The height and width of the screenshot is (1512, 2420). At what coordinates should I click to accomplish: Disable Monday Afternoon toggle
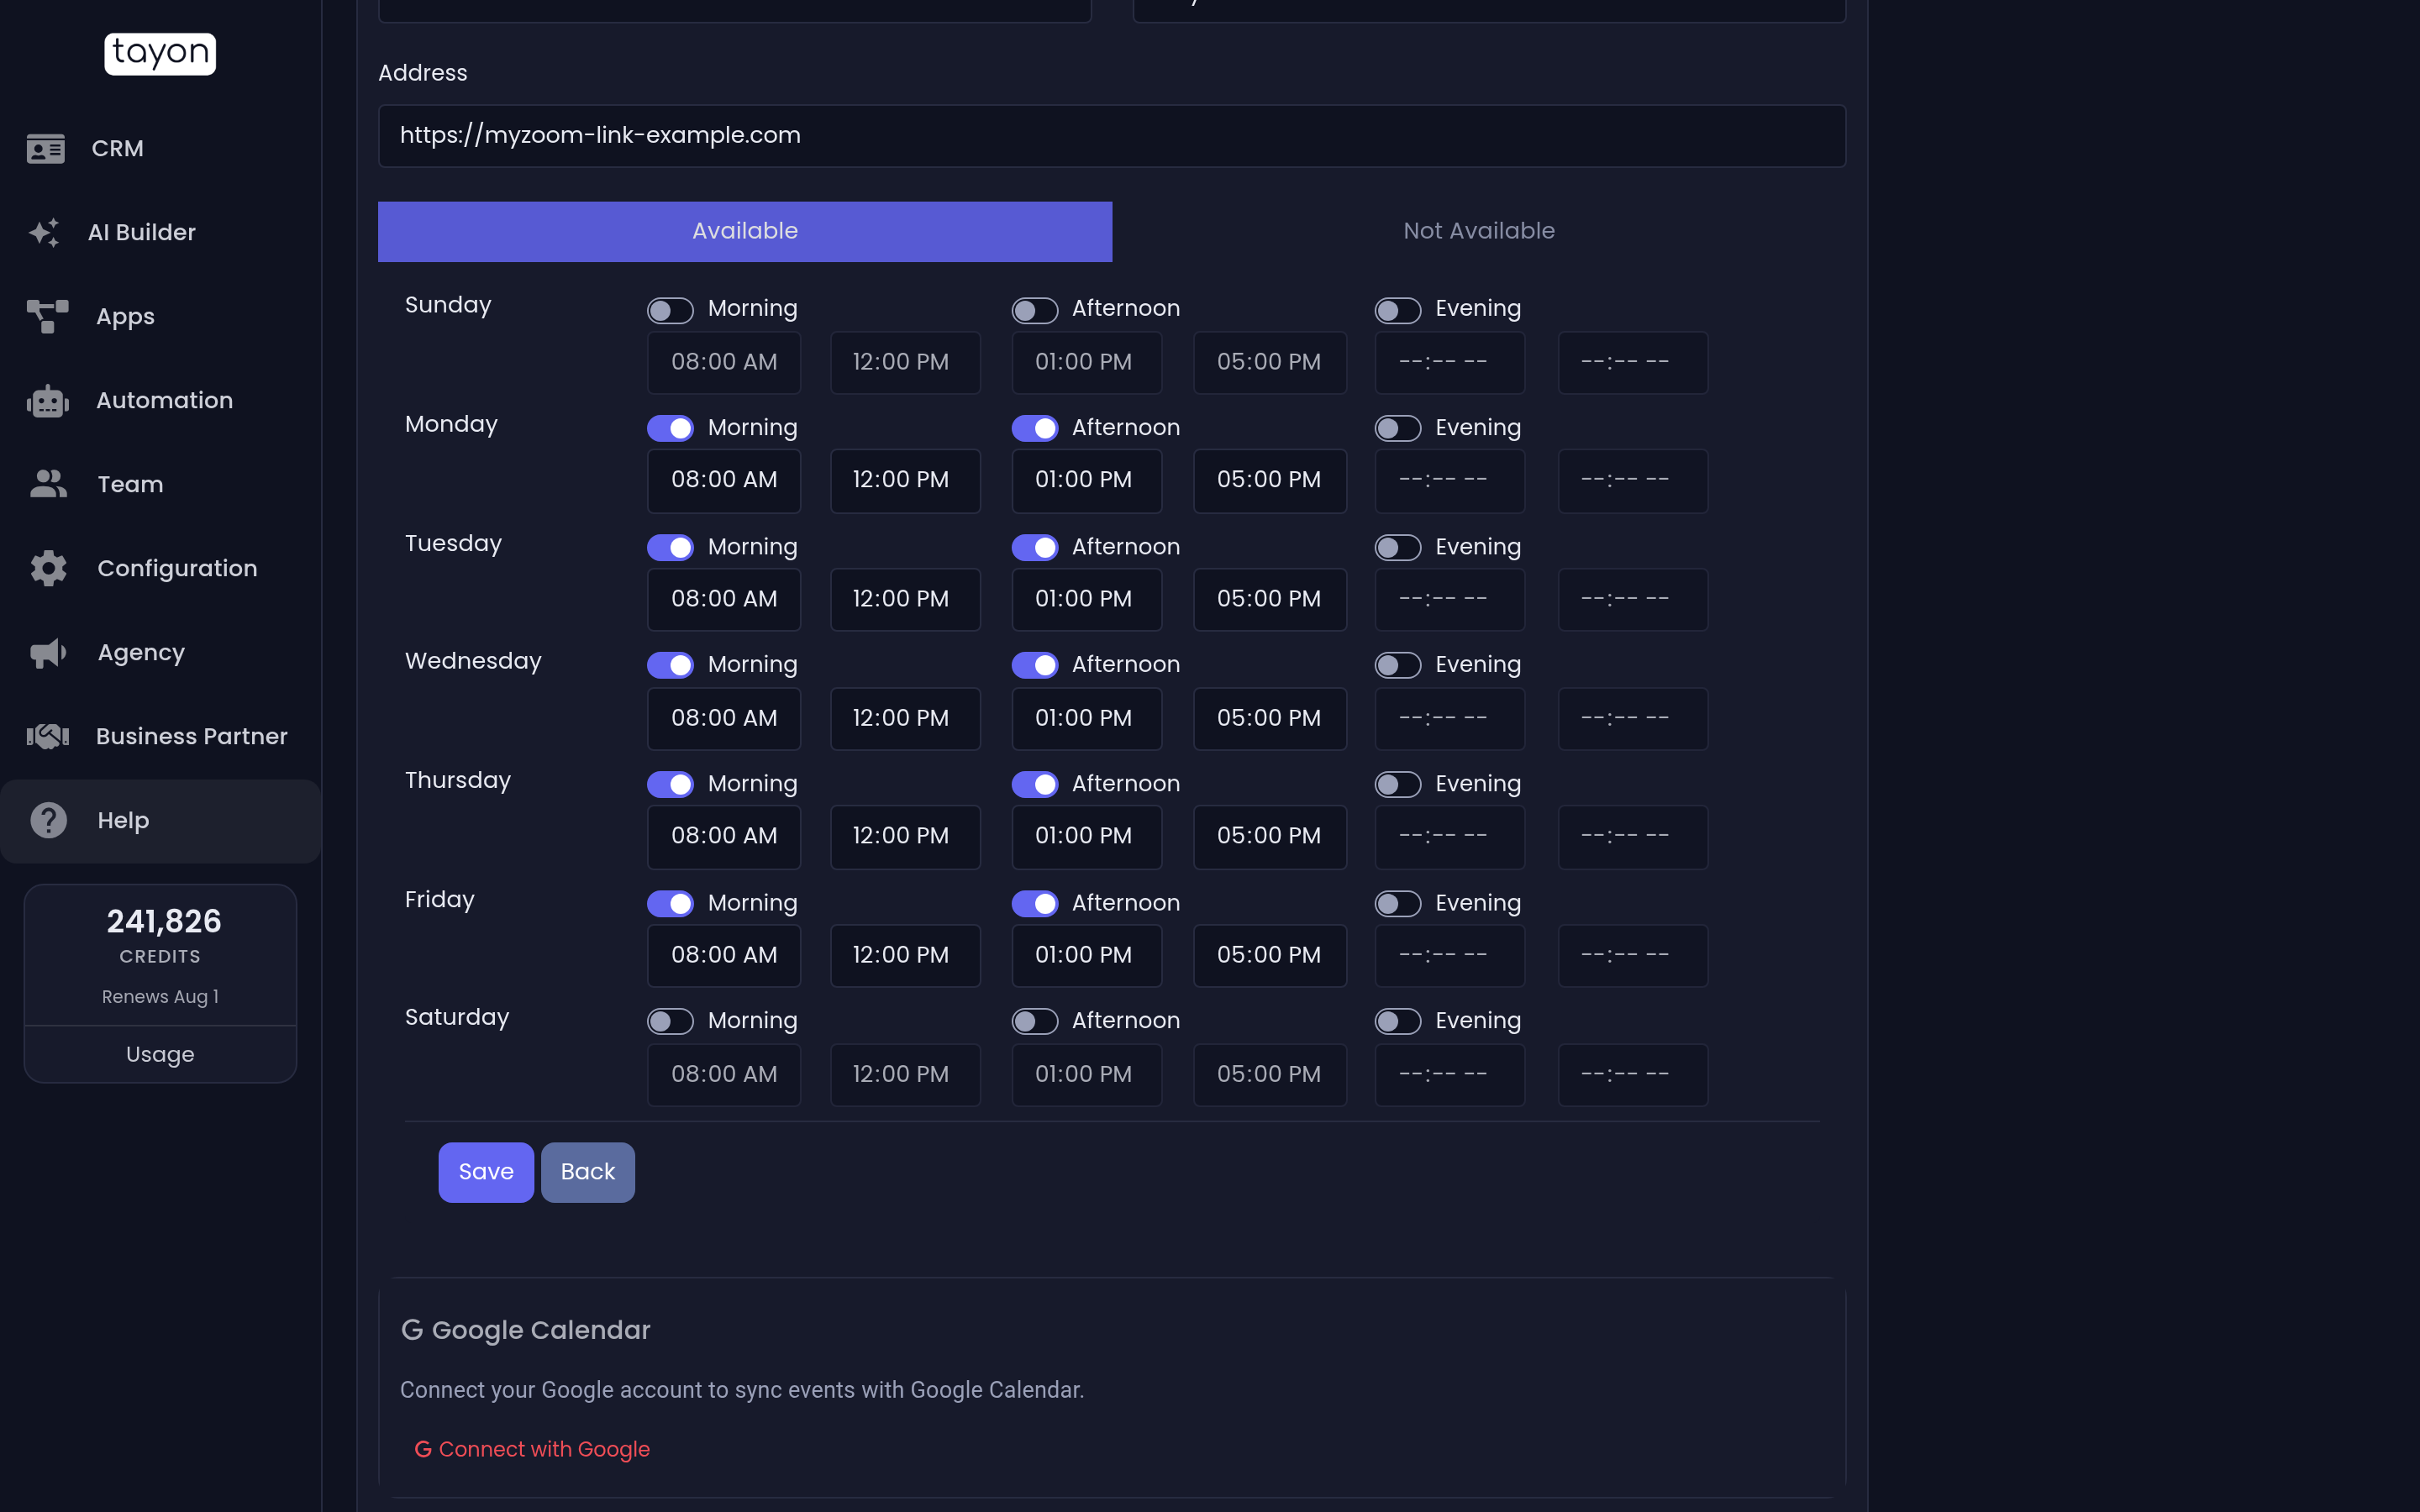tap(1035, 428)
